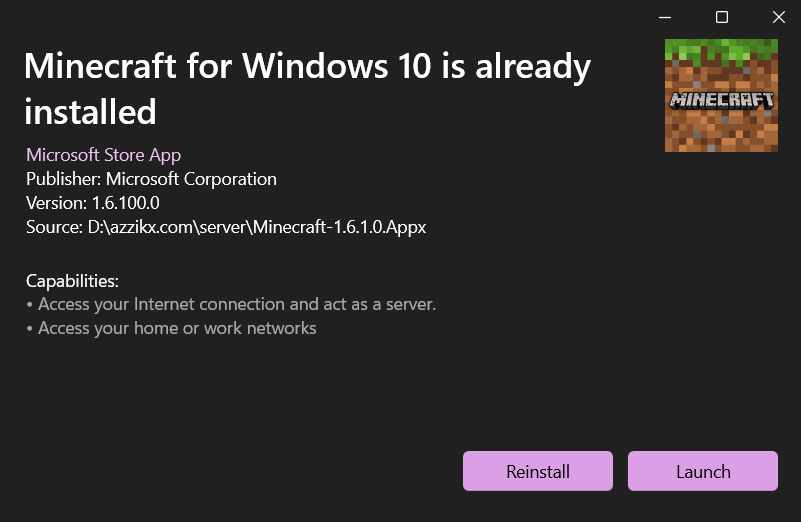
Task: Open the Microsoft Store App link
Action: [104, 155]
